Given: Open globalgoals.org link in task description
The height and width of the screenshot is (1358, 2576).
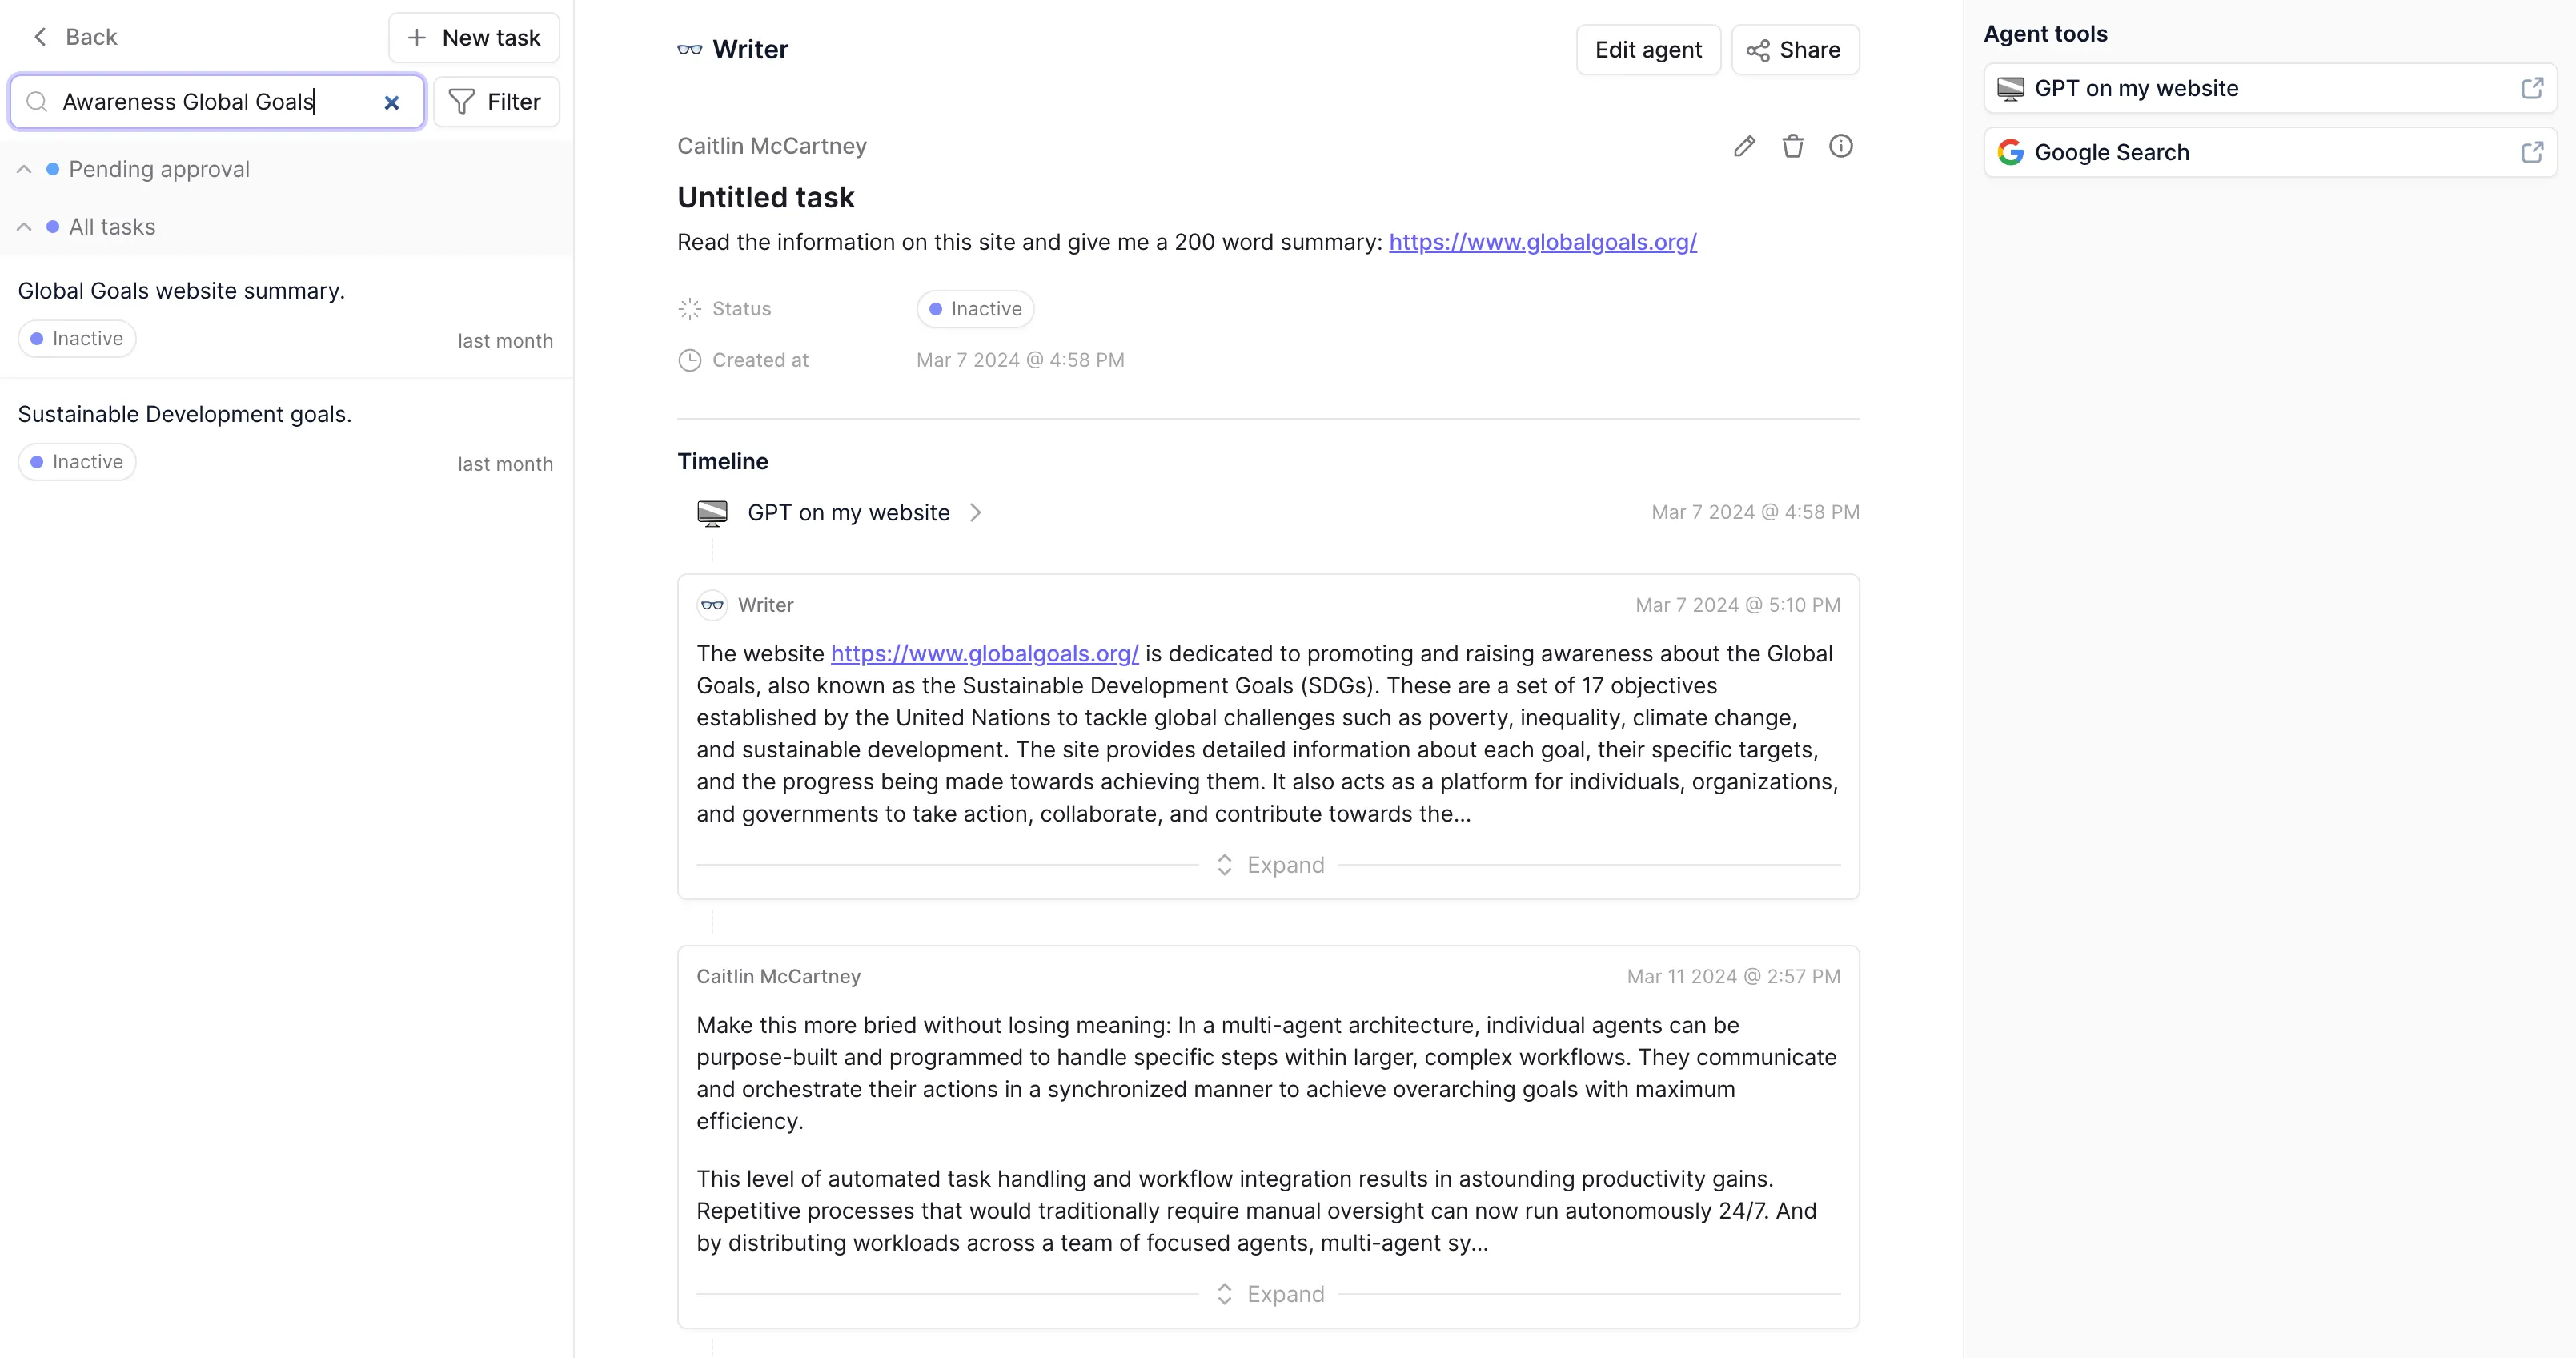Looking at the screenshot, I should pos(1542,242).
